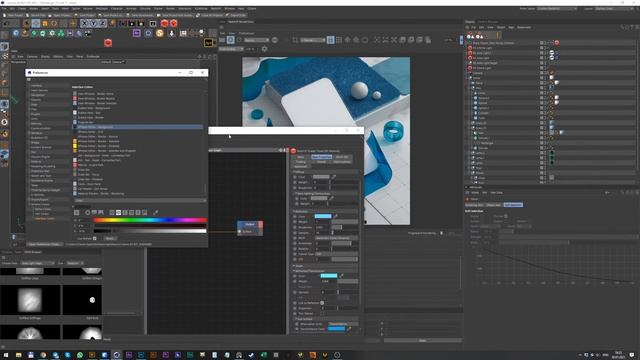The width and height of the screenshot is (640, 360).
Task: Open the Fresnel Type dropdown
Action: [336, 254]
